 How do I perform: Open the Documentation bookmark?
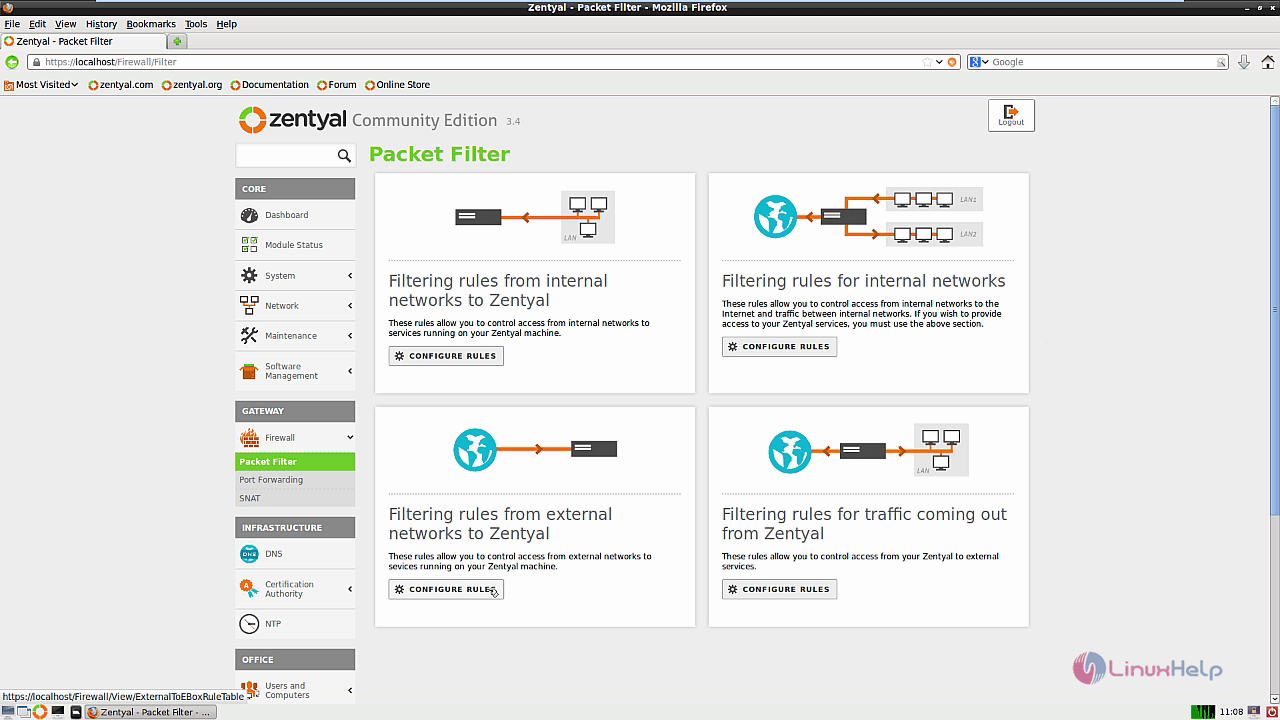point(269,85)
